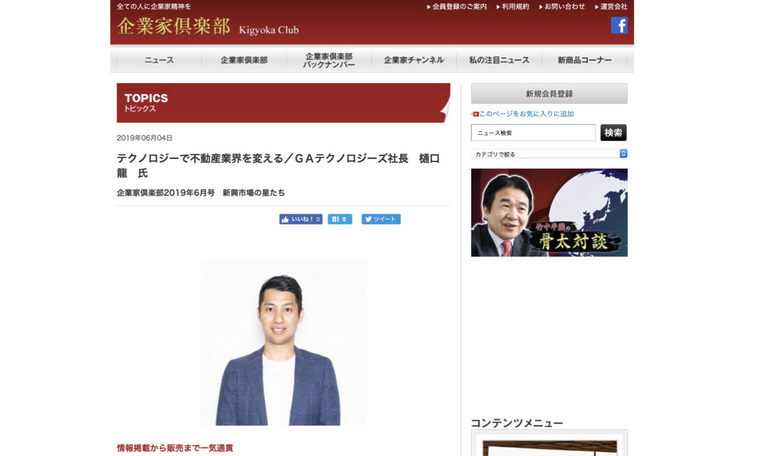Go to 企業家倶楽部バックナンバー tab

(329, 60)
